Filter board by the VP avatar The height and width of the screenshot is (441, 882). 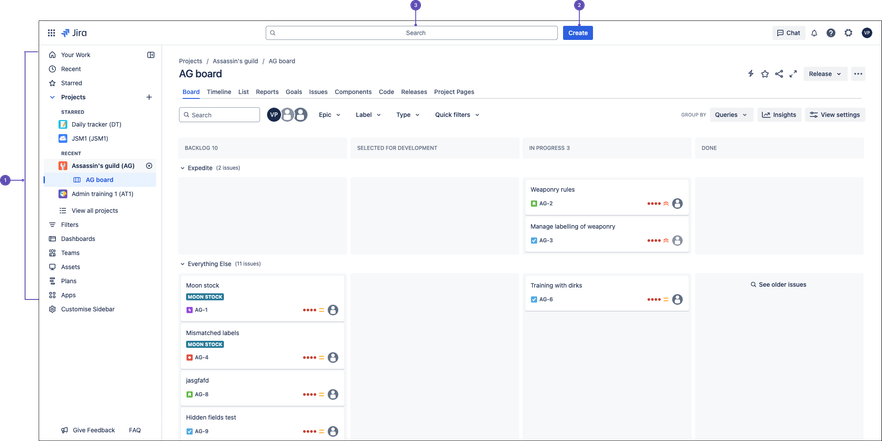(x=274, y=115)
